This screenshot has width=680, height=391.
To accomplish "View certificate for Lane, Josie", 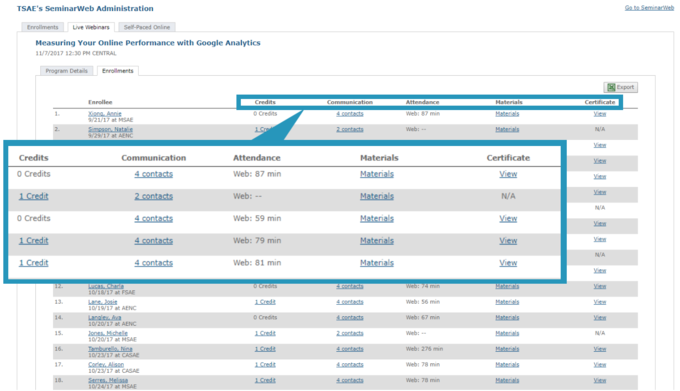I will click(600, 302).
